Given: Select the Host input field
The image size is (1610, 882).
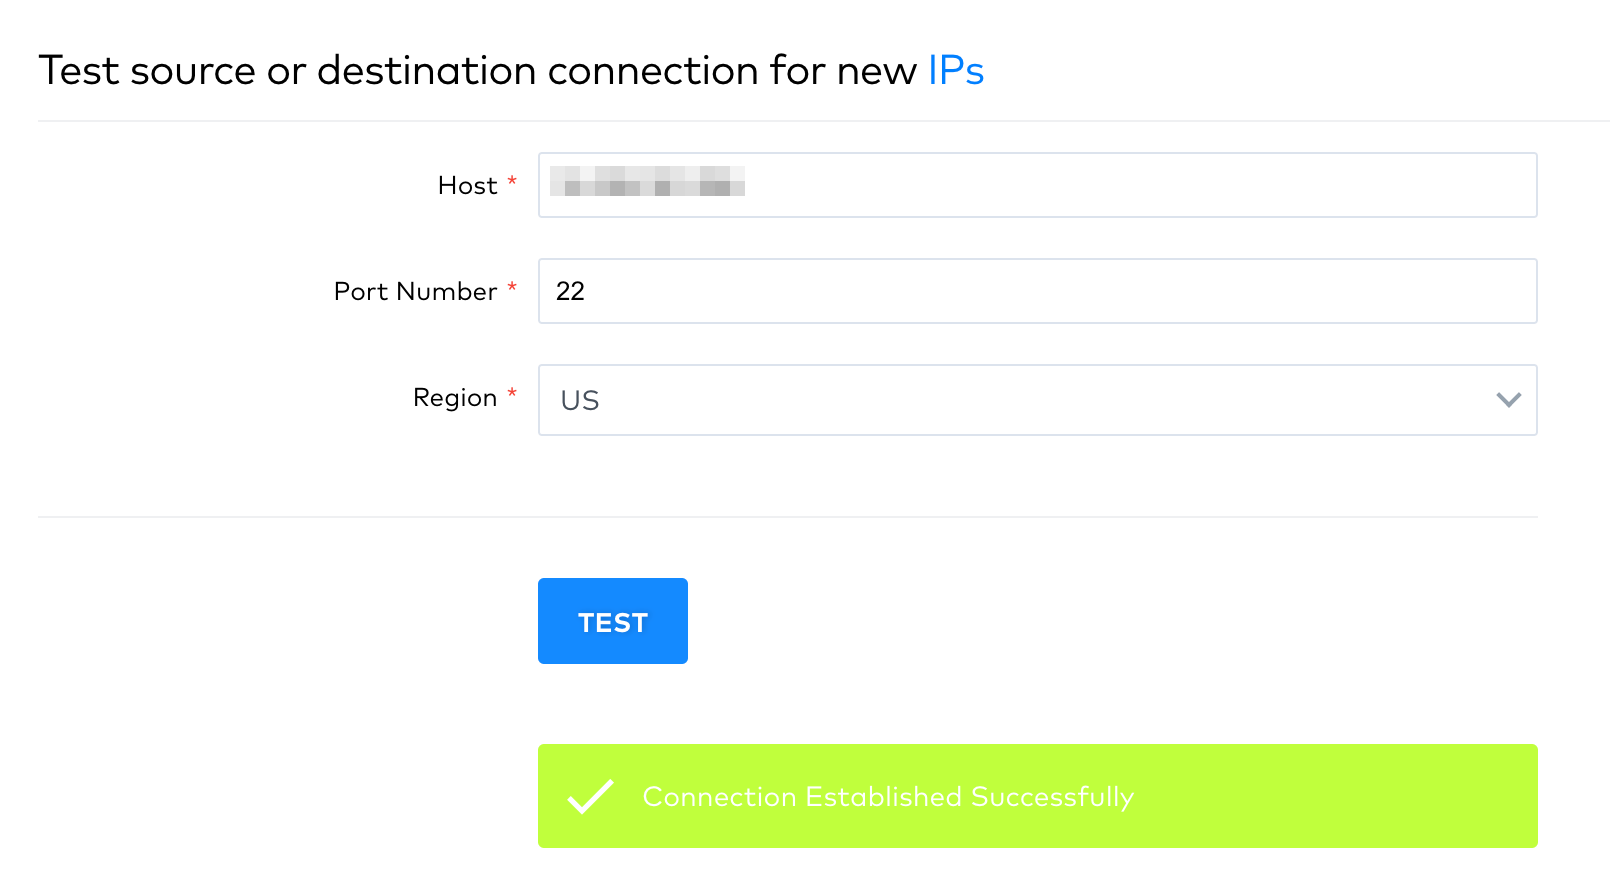Looking at the screenshot, I should coord(1037,185).
